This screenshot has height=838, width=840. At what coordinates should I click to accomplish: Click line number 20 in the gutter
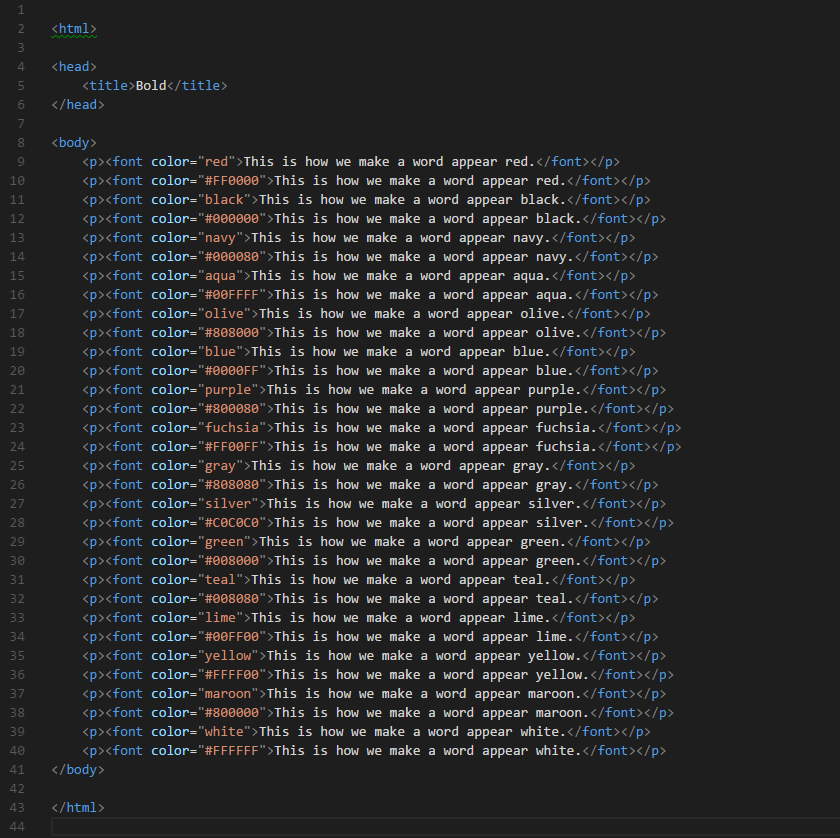tap(17, 371)
